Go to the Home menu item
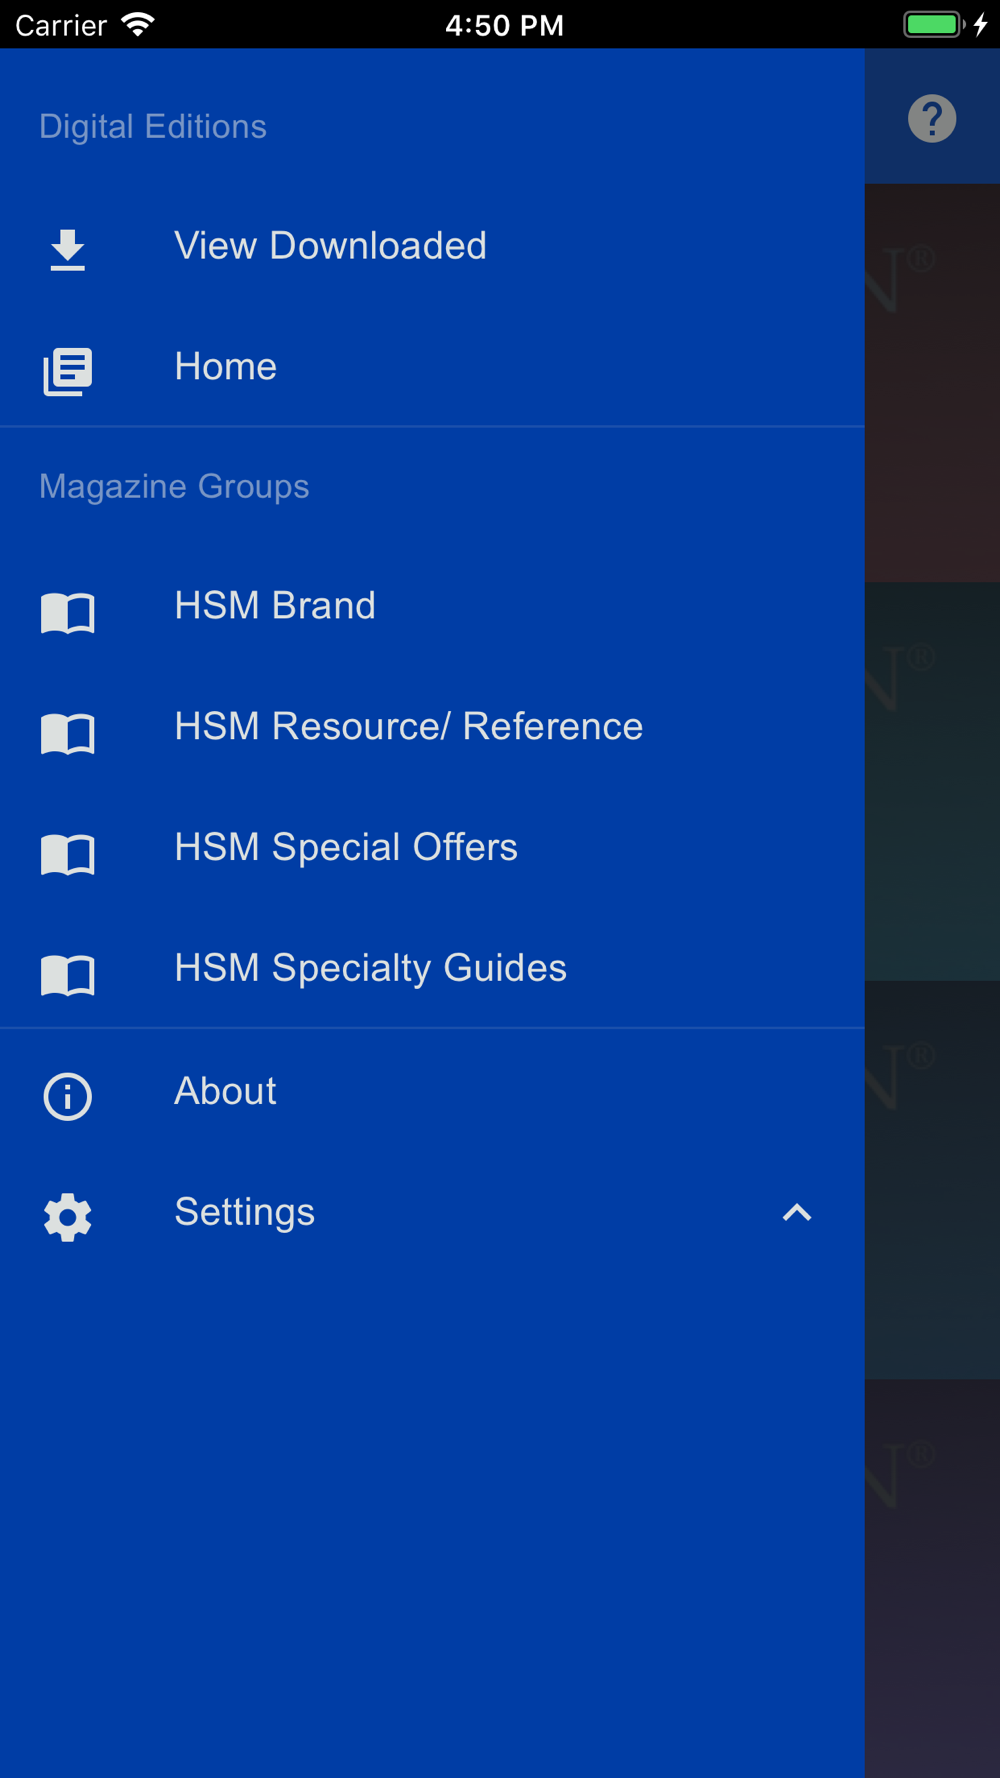This screenshot has width=1000, height=1778. (225, 367)
